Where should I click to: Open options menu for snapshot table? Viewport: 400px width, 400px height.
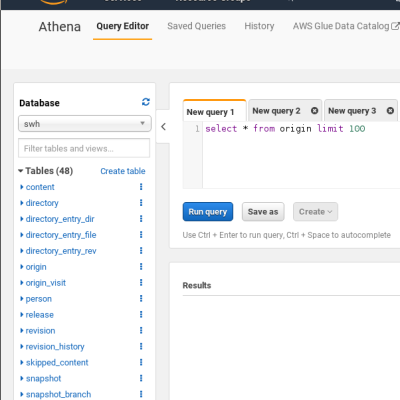coord(141,378)
